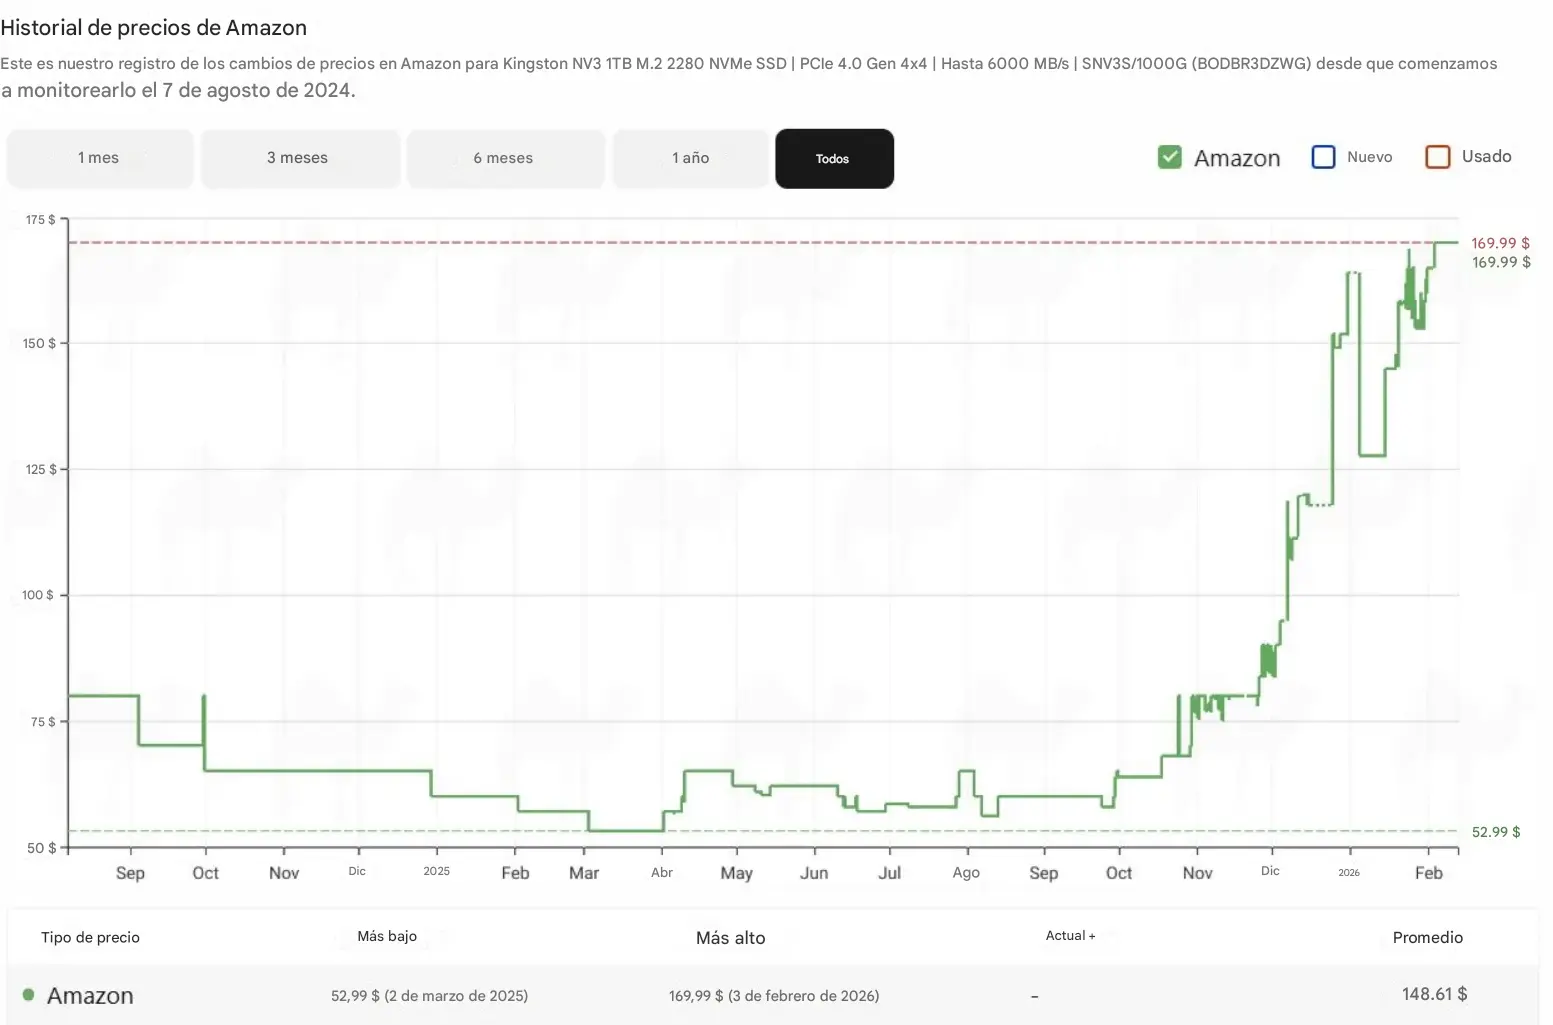1553x1025 pixels.
Task: Uncheck the green Amazon checkbox
Action: coord(1169,157)
